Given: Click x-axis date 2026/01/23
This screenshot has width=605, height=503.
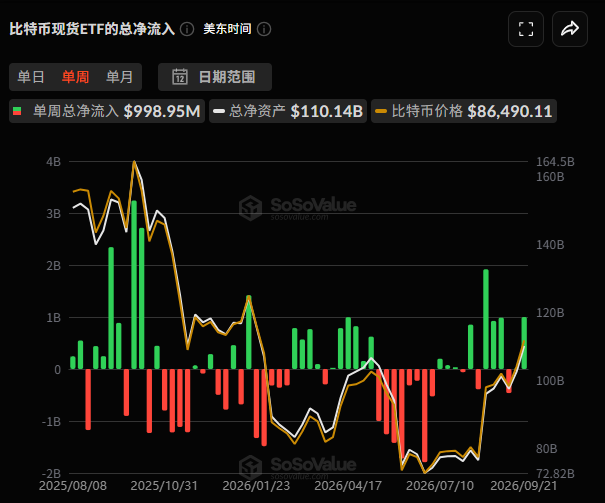Looking at the screenshot, I should (256, 486).
